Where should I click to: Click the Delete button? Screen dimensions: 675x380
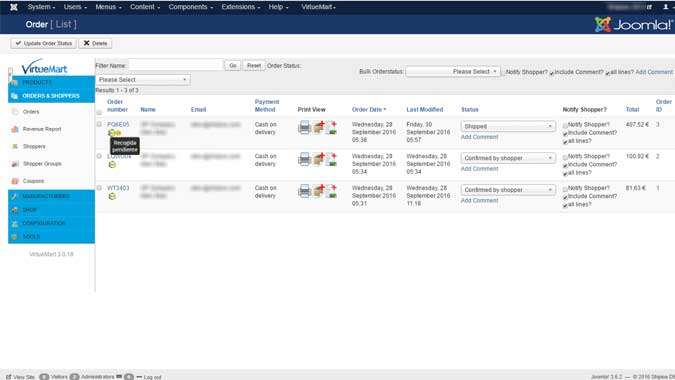[95, 43]
